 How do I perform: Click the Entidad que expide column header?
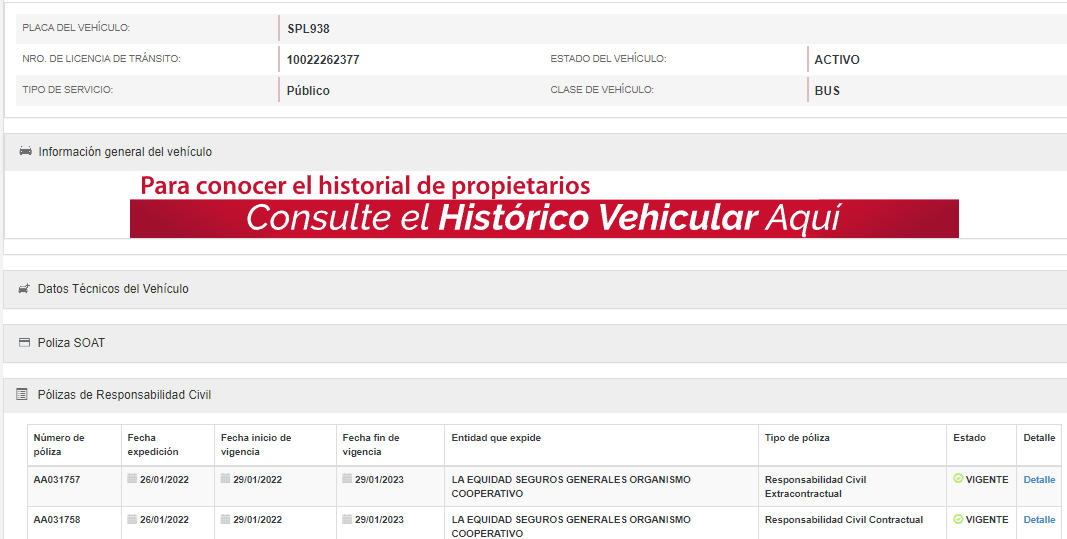495,438
